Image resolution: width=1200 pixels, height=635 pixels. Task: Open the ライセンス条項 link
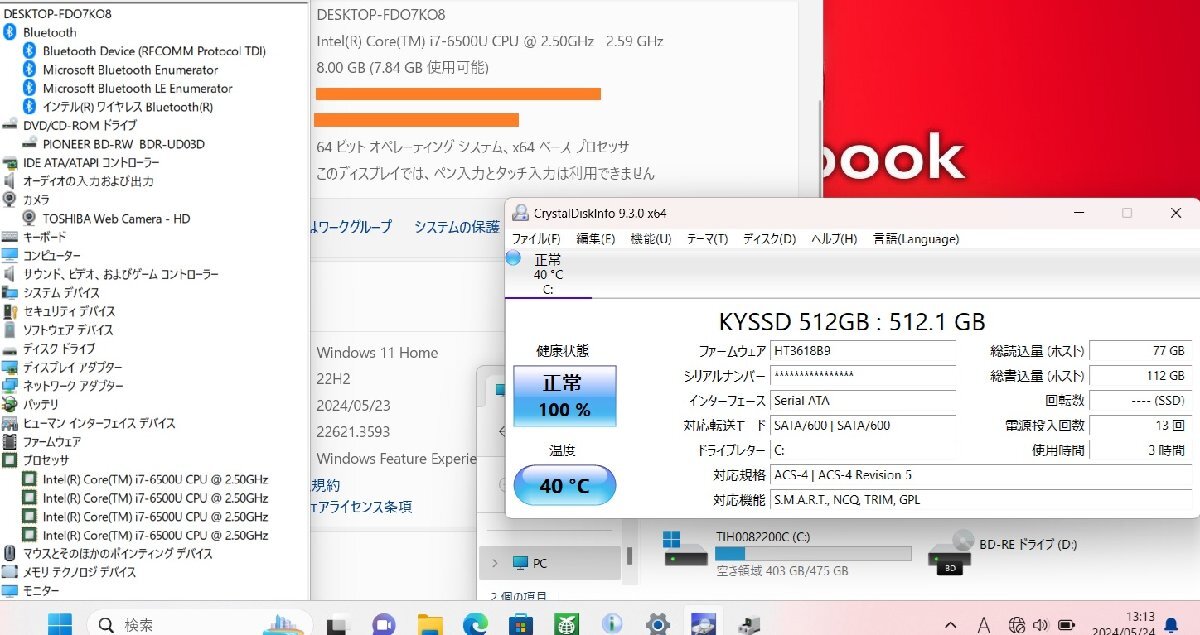(x=363, y=506)
